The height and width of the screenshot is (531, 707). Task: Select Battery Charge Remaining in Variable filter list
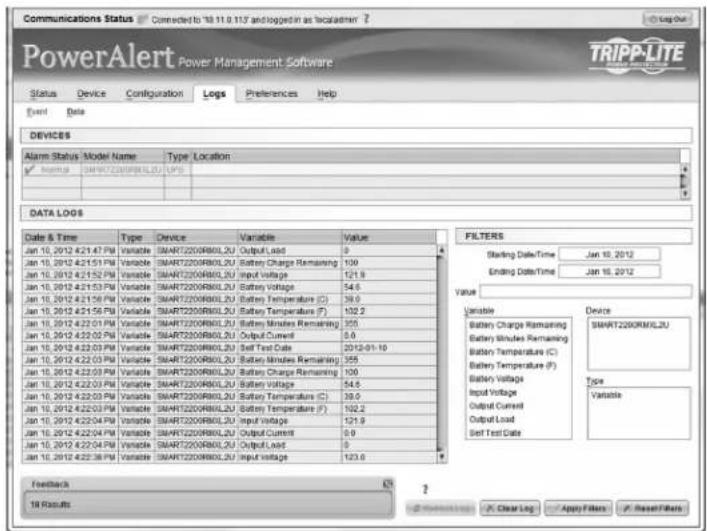(x=518, y=325)
